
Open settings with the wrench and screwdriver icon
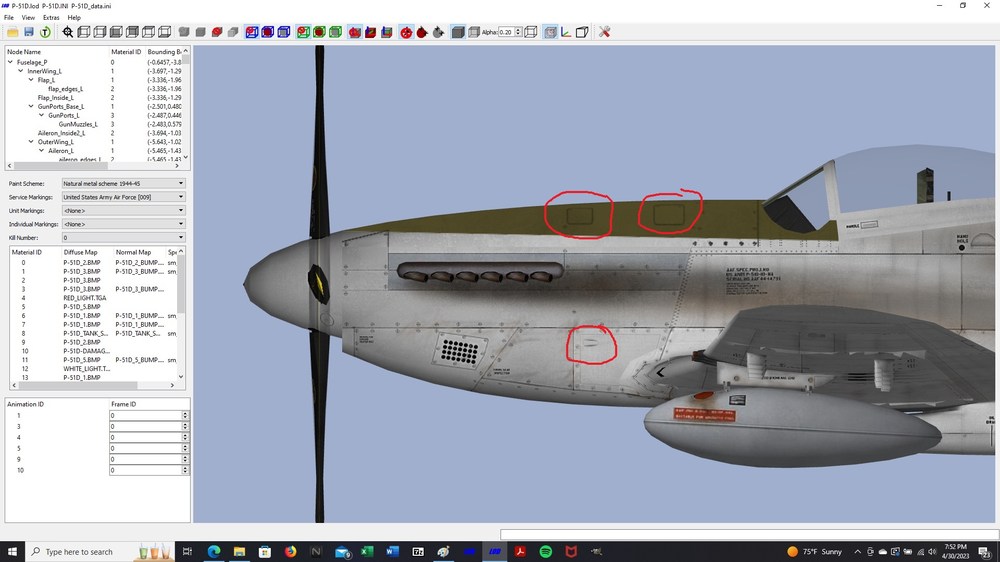604,32
